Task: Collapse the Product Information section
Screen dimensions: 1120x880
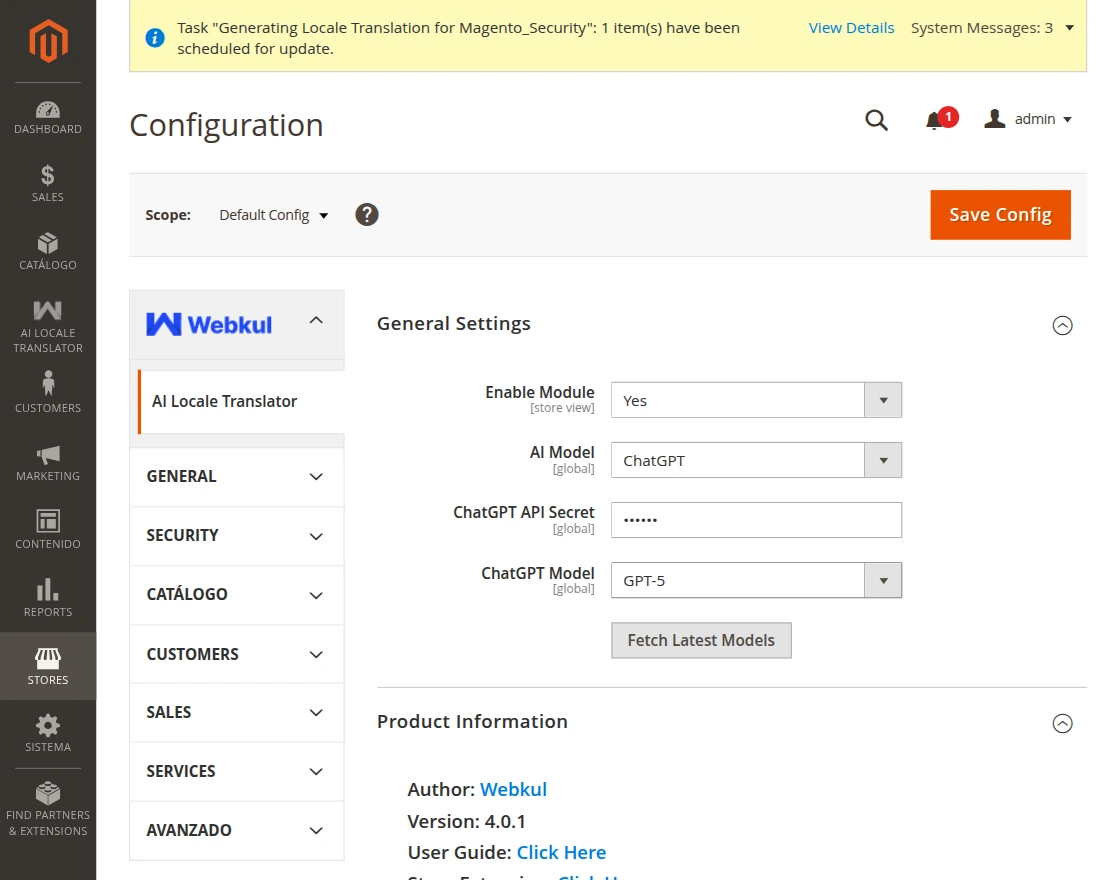Action: point(1063,723)
